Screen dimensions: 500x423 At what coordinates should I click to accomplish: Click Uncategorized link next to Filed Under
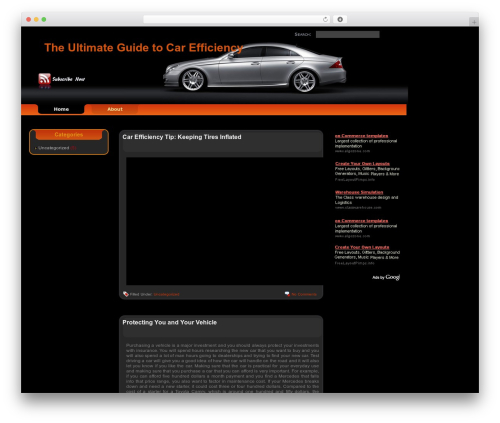[166, 294]
